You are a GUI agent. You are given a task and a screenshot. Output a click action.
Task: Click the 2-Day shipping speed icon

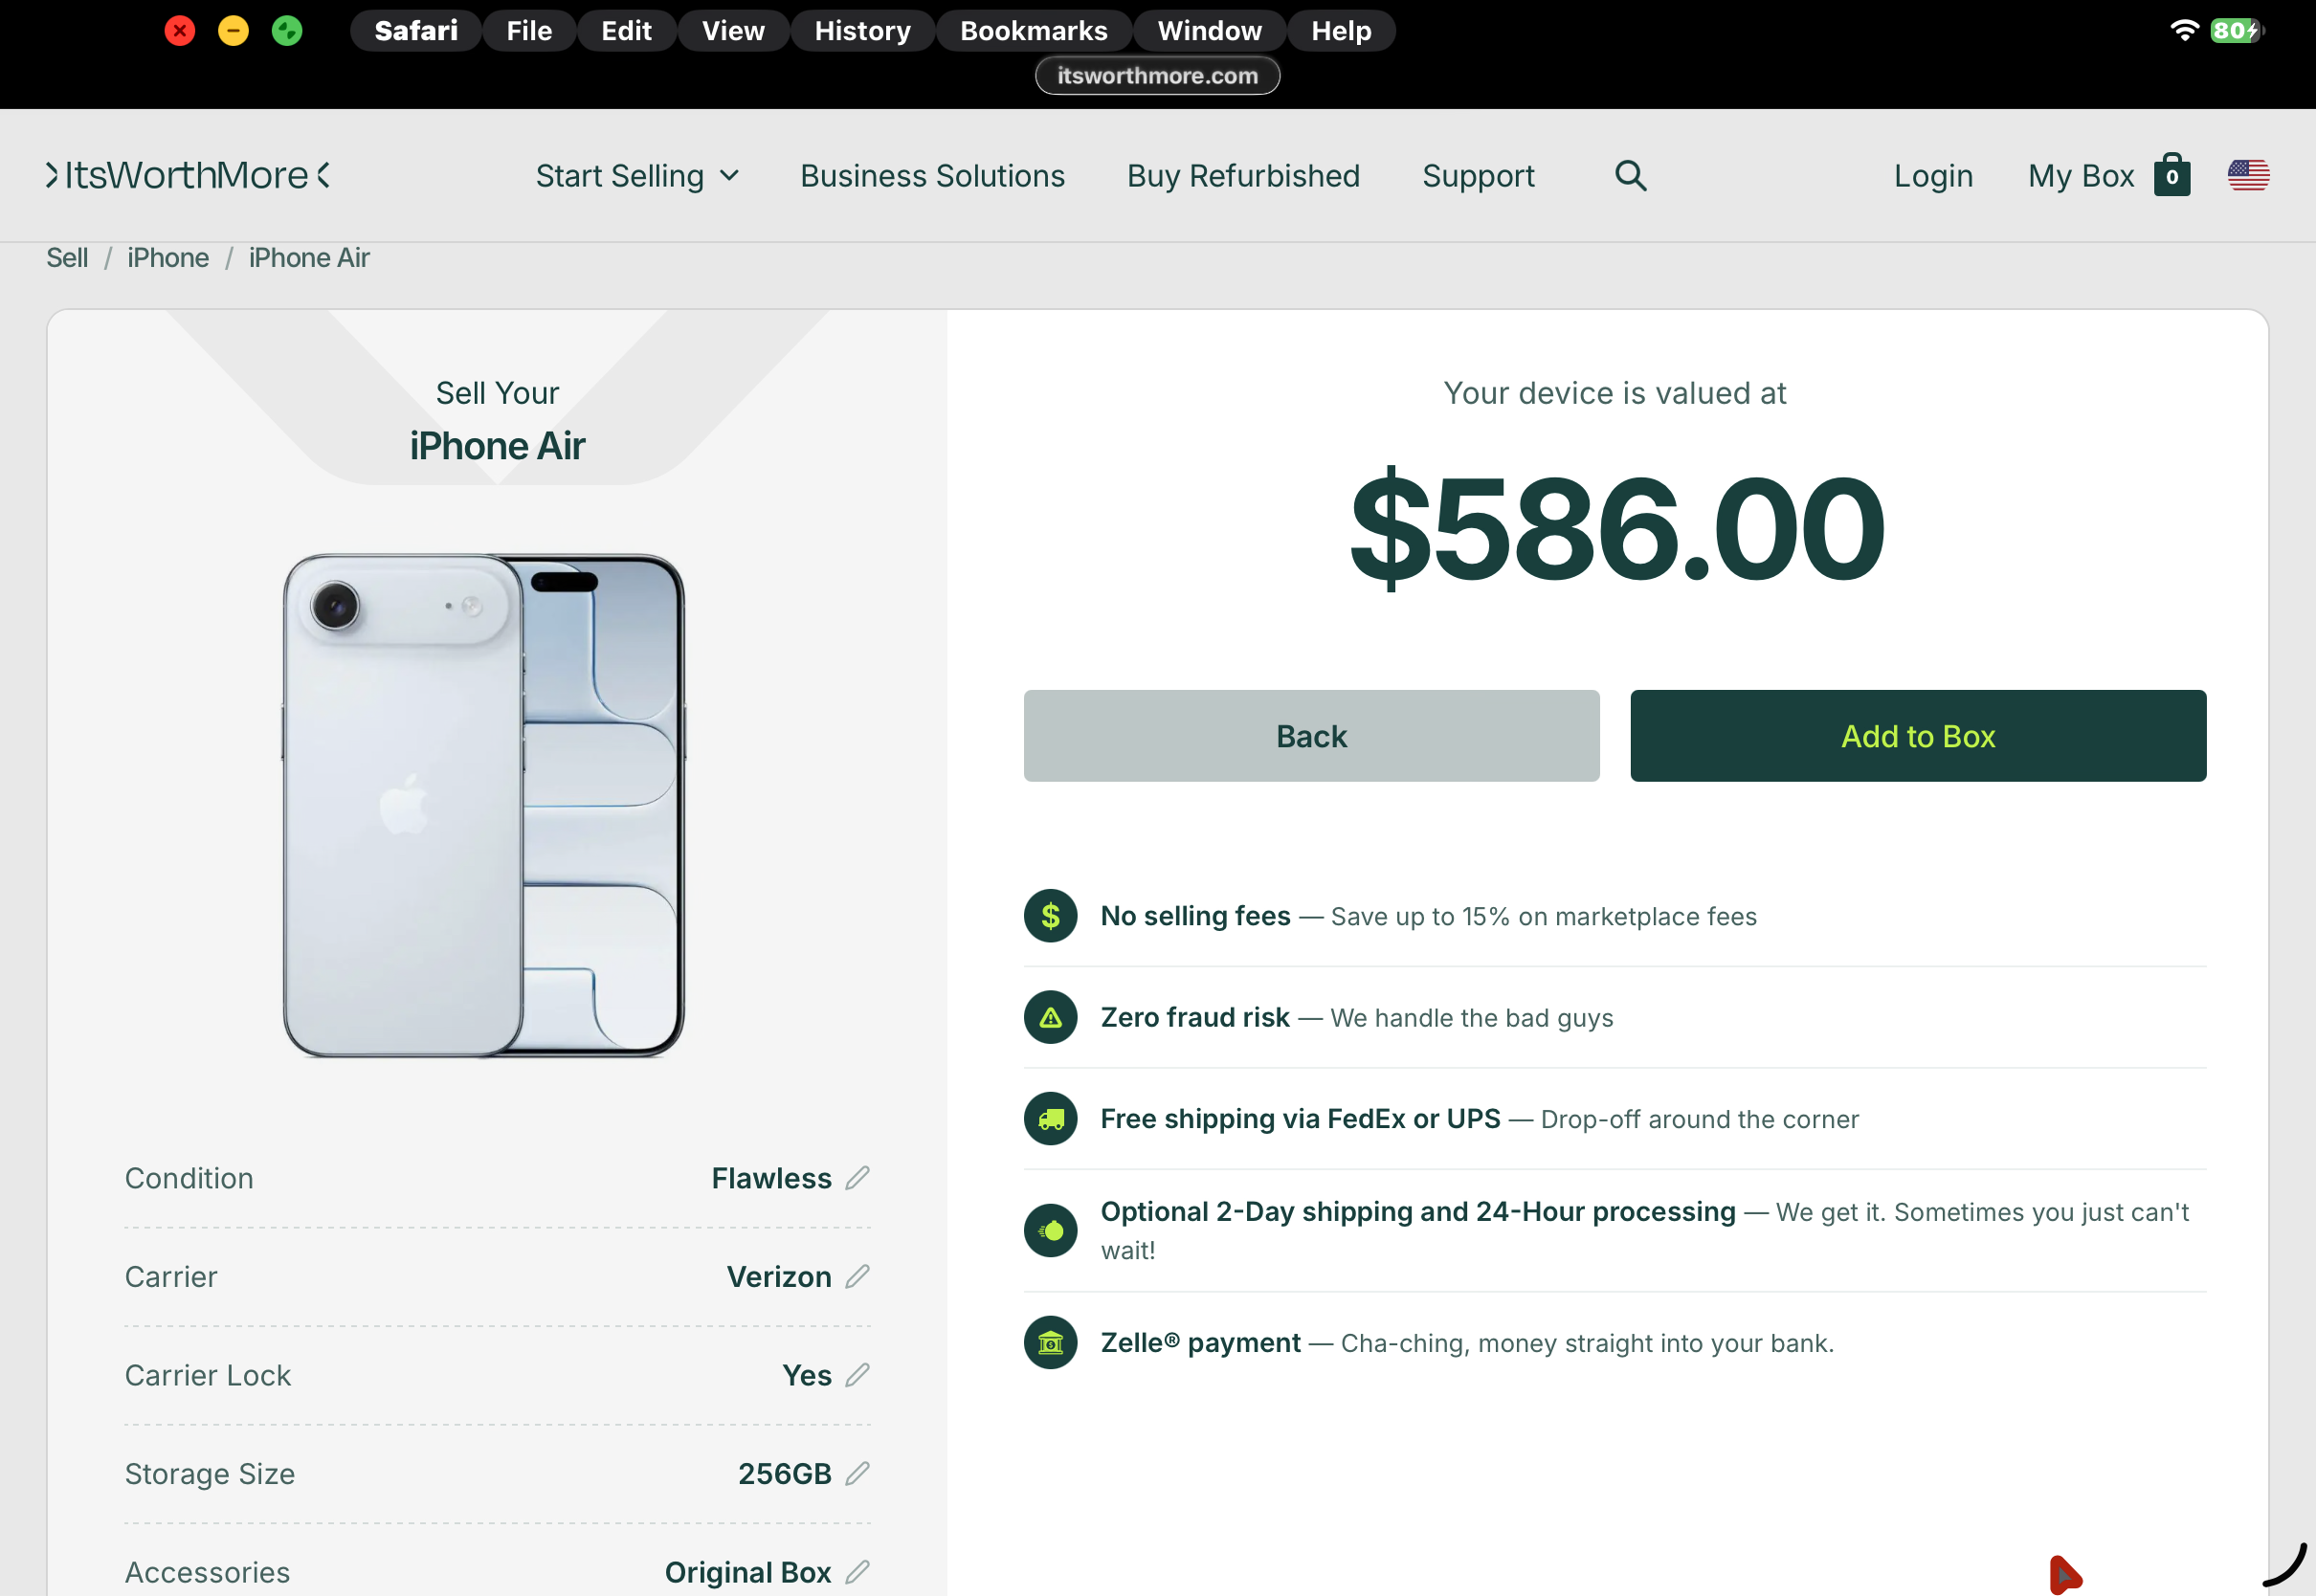pos(1050,1230)
